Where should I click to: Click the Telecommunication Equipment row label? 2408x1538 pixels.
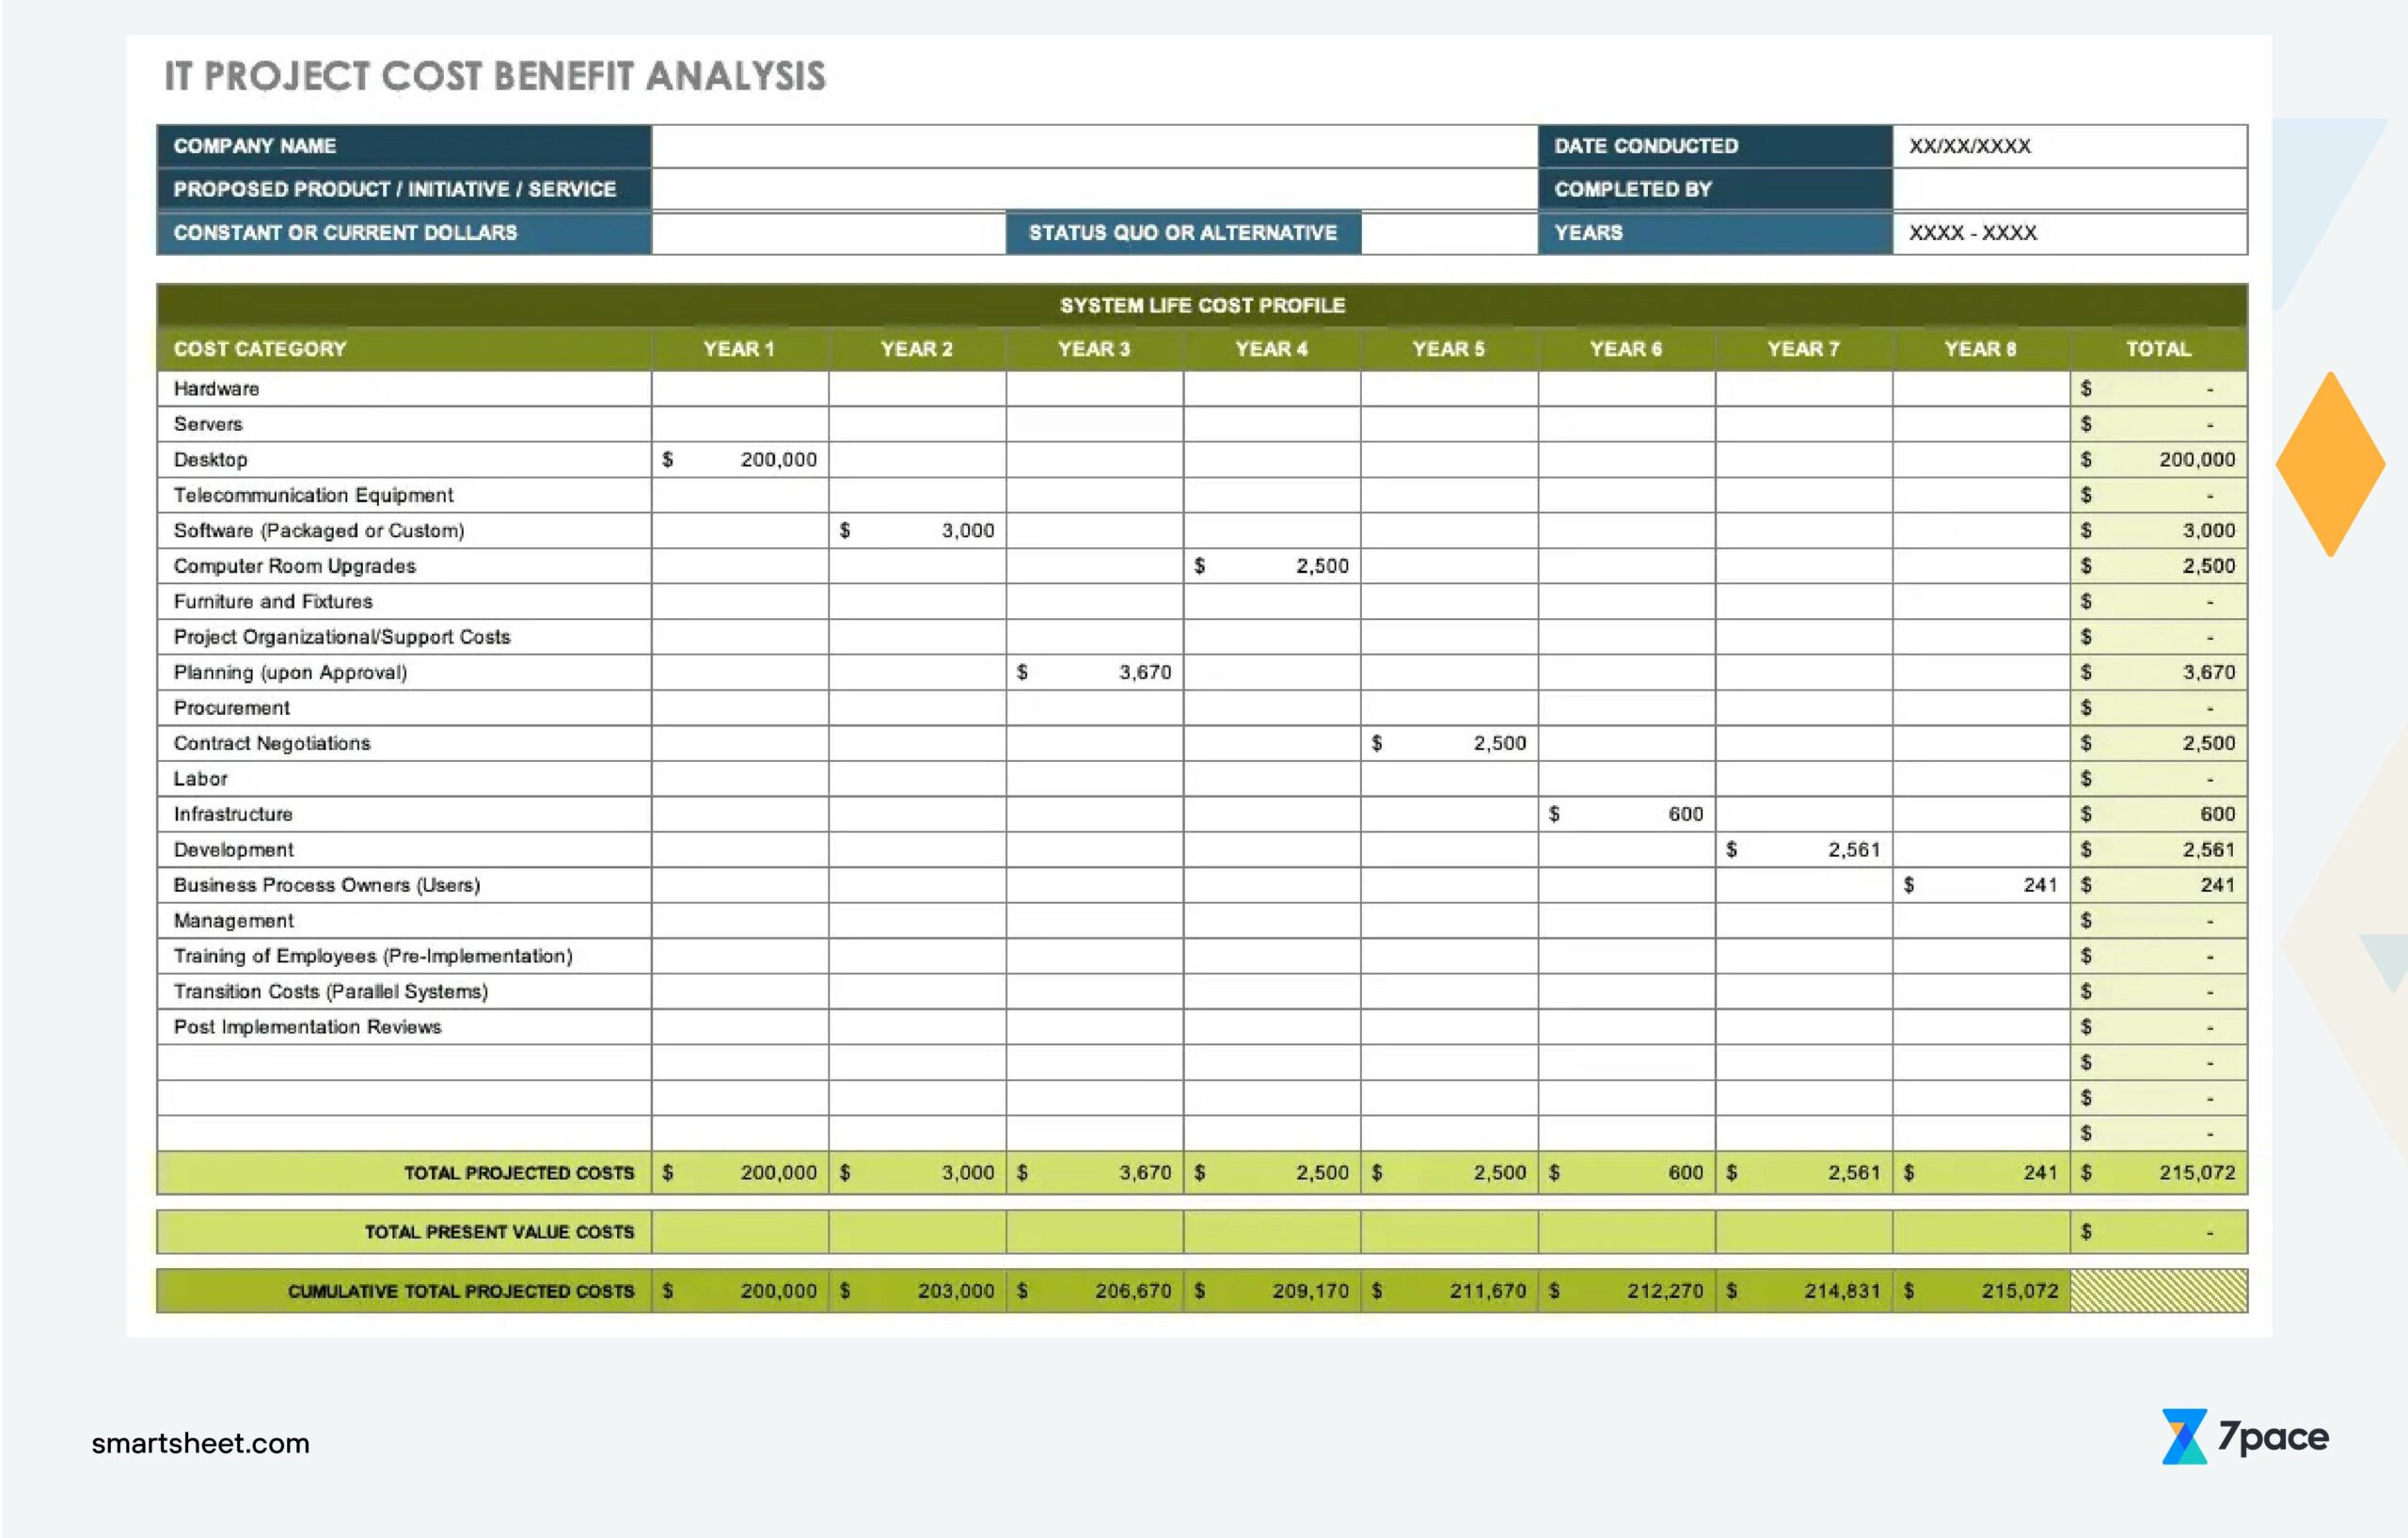[x=313, y=495]
